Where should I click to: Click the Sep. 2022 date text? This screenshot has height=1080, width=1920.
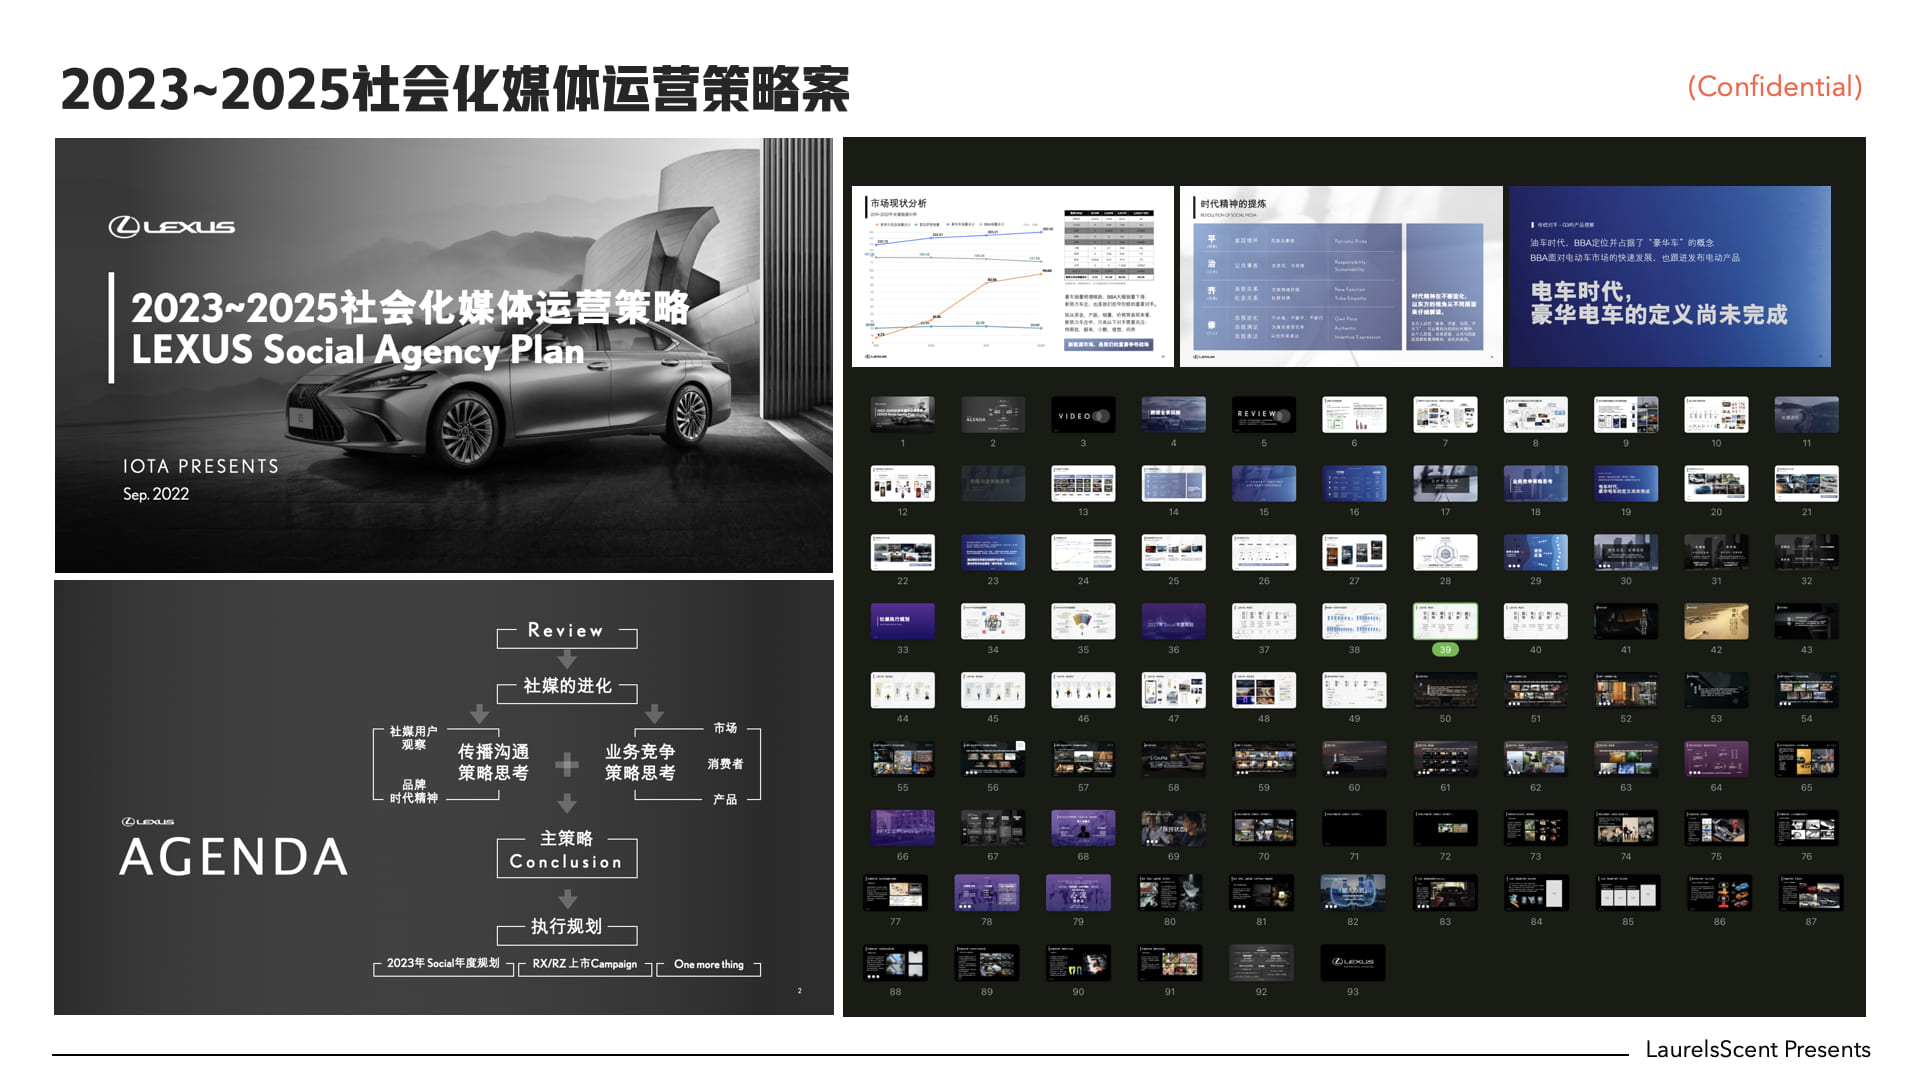click(156, 494)
